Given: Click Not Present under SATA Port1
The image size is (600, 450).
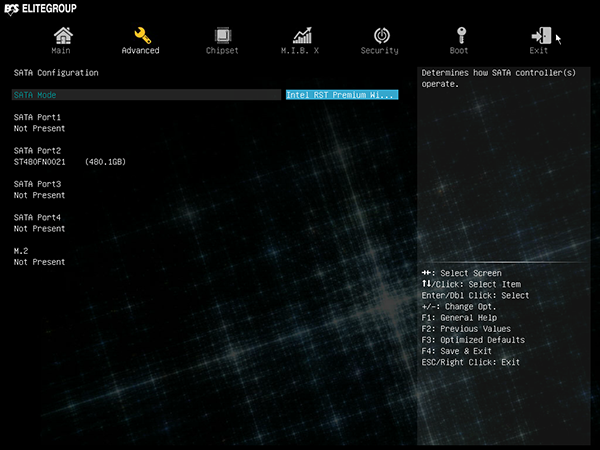Looking at the screenshot, I should pos(39,129).
